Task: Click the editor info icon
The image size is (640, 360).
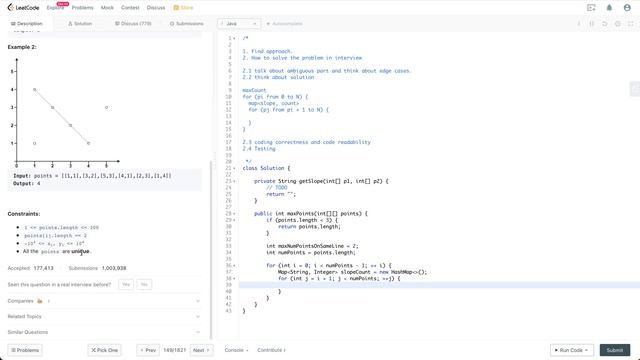Action: 579,24
